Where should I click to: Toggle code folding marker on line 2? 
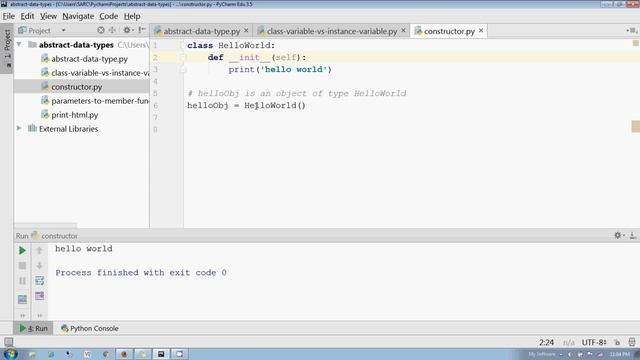pos(183,58)
